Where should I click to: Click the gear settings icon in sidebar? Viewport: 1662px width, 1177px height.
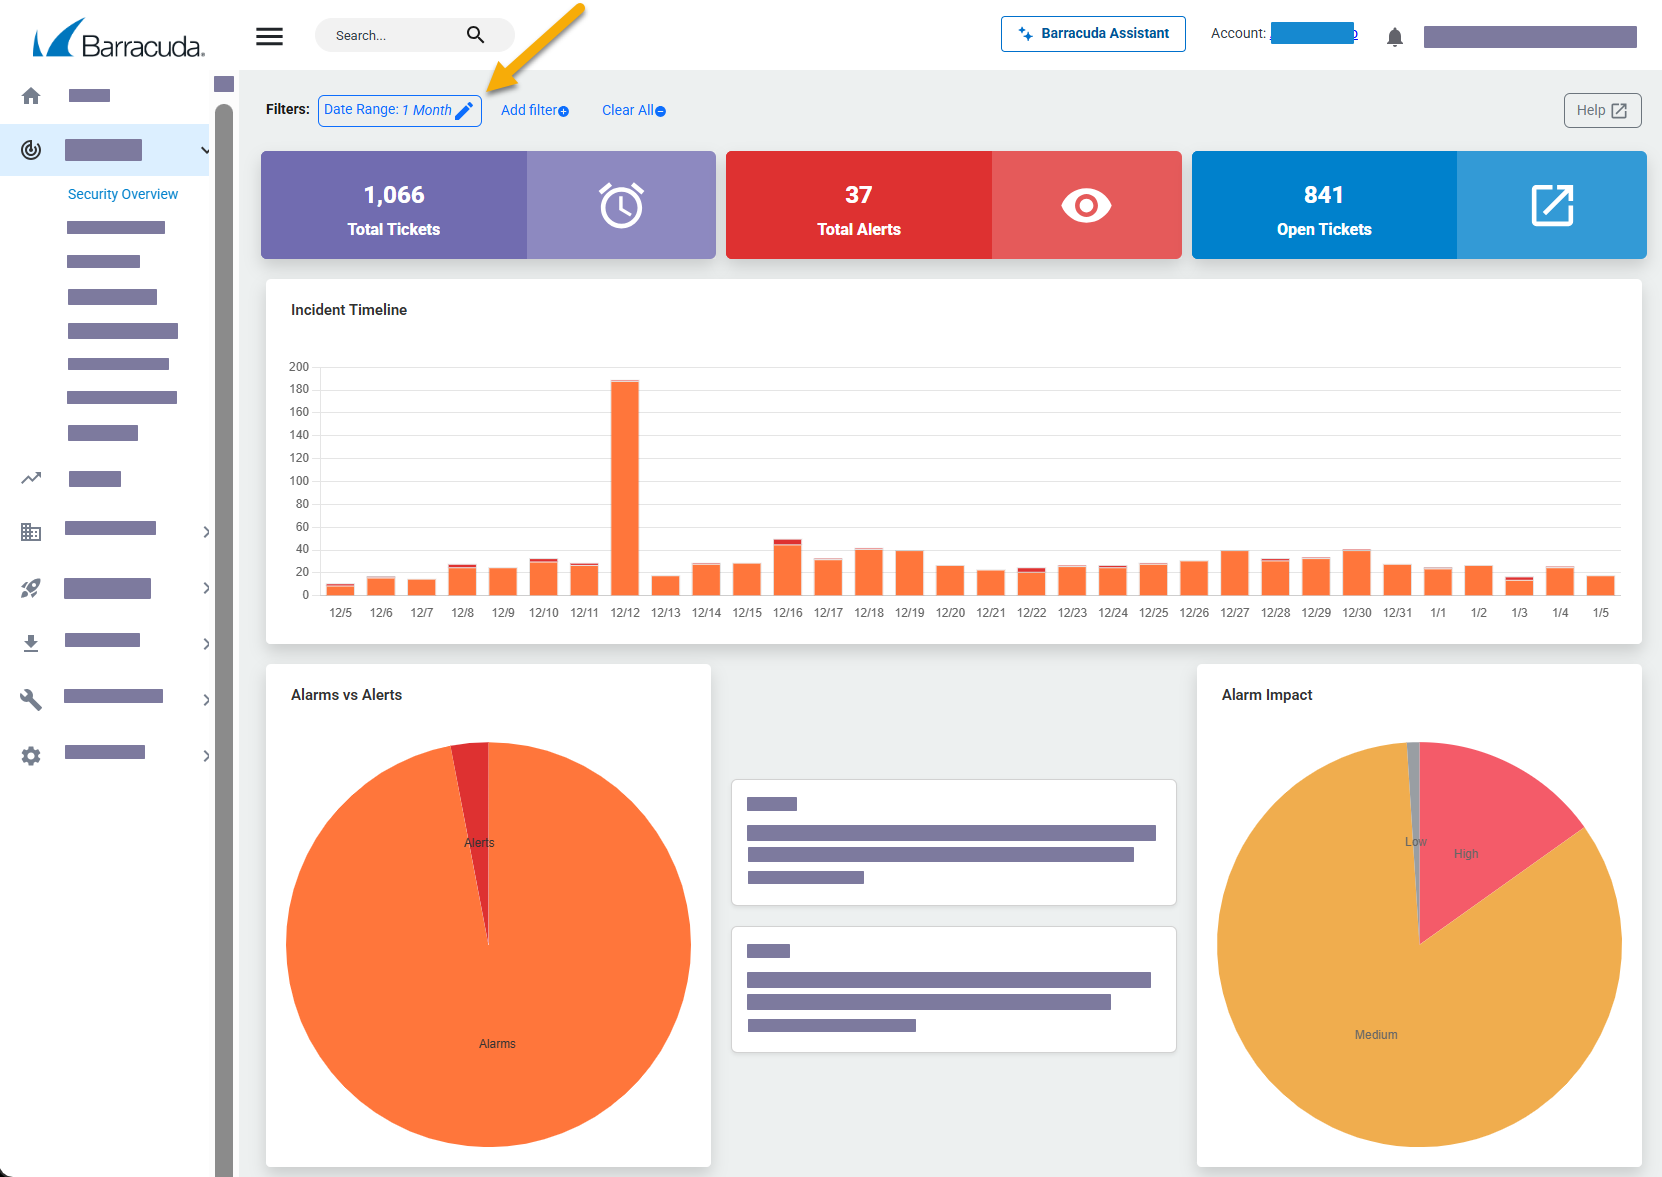click(30, 755)
